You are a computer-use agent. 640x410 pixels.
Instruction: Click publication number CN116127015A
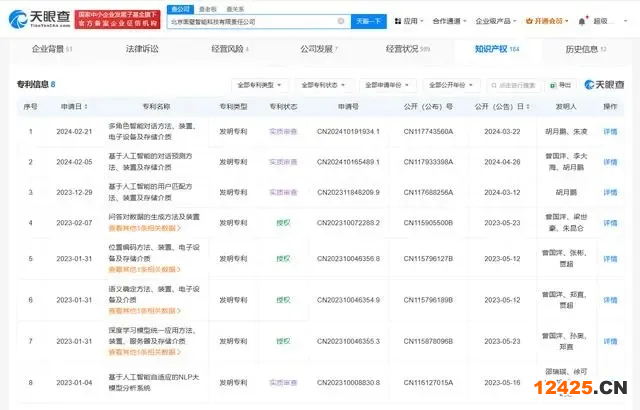pos(428,383)
